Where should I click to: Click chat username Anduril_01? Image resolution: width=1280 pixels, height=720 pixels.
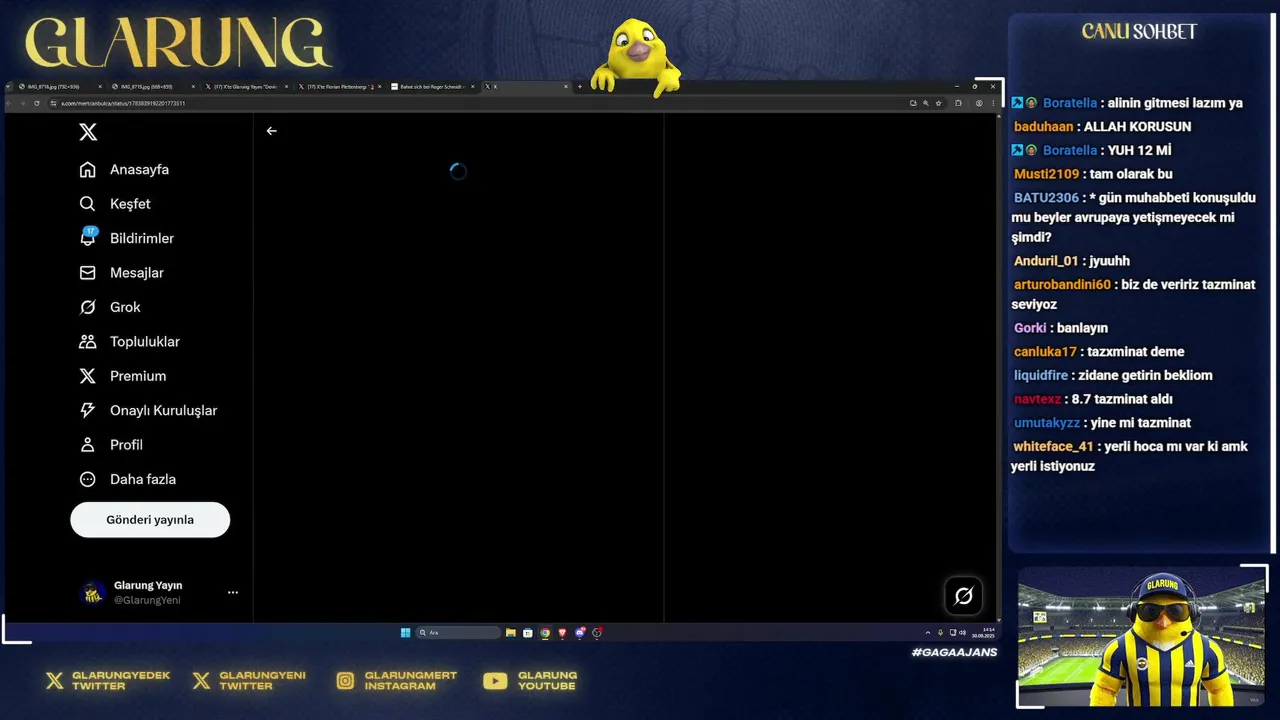tap(1046, 261)
